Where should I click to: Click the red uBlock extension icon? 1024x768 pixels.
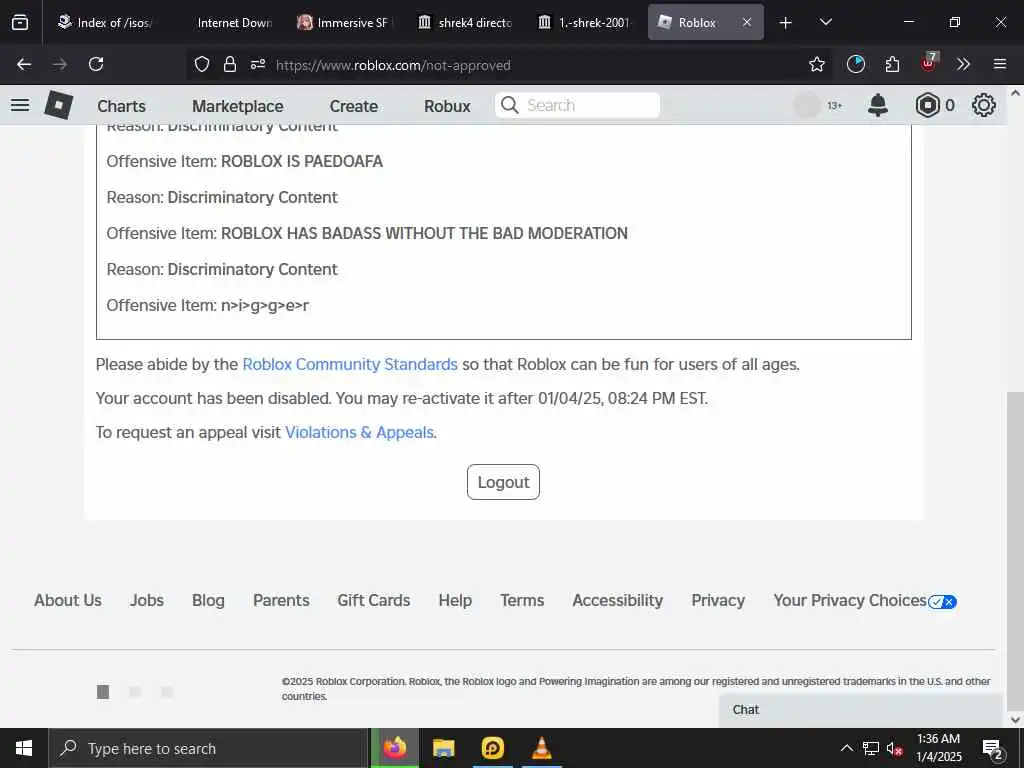[x=929, y=63]
